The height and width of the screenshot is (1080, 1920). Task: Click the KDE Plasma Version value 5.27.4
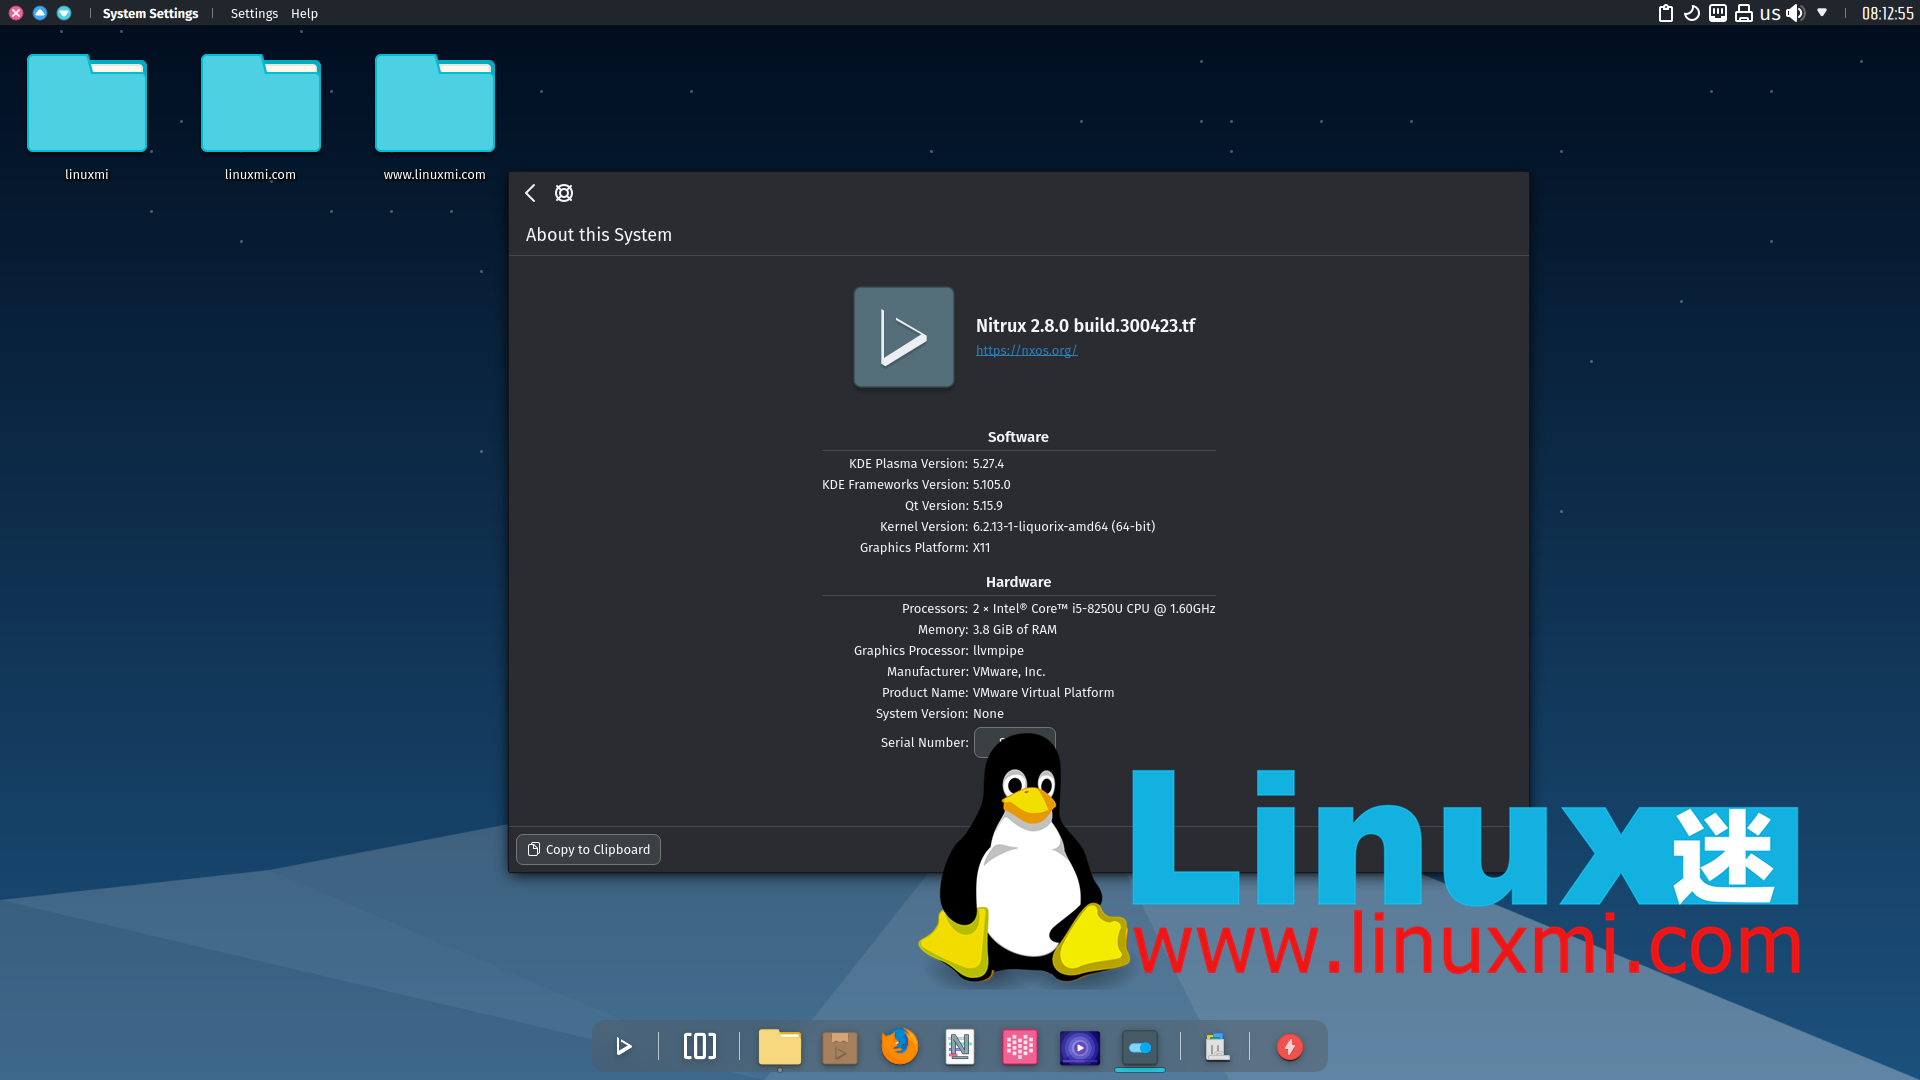(x=988, y=464)
